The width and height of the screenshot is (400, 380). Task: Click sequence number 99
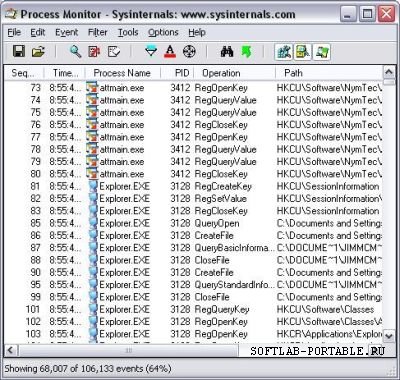point(36,297)
